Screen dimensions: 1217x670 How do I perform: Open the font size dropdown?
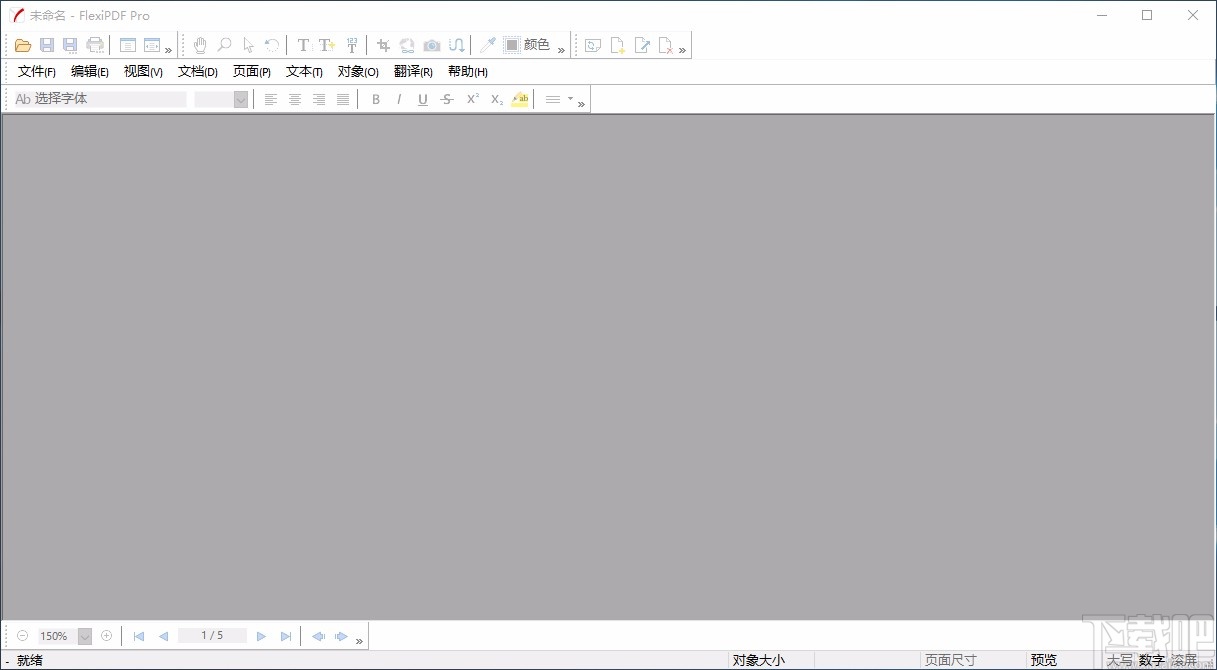pyautogui.click(x=240, y=99)
